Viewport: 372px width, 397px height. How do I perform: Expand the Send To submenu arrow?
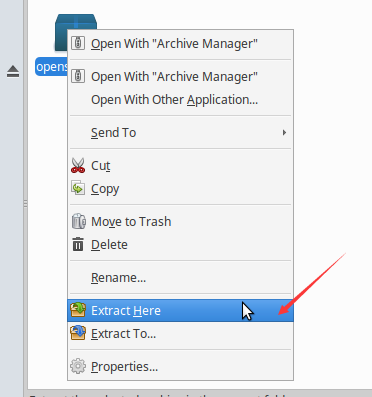(x=284, y=133)
